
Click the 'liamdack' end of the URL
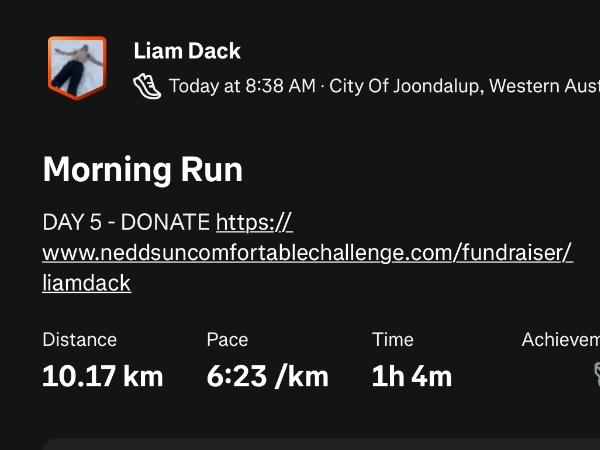[87, 283]
